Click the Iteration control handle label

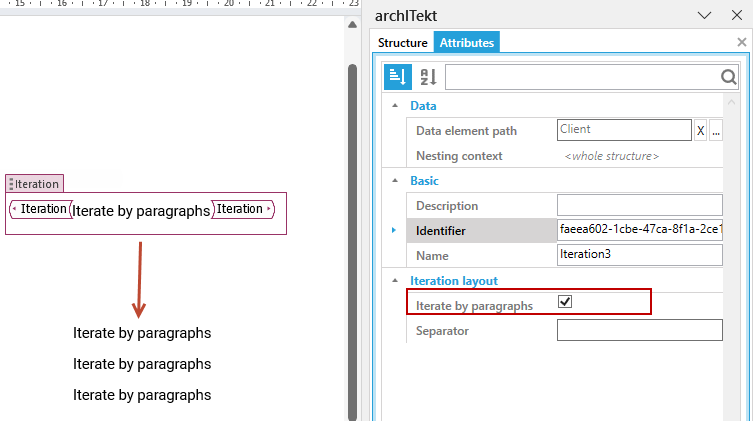(35, 184)
